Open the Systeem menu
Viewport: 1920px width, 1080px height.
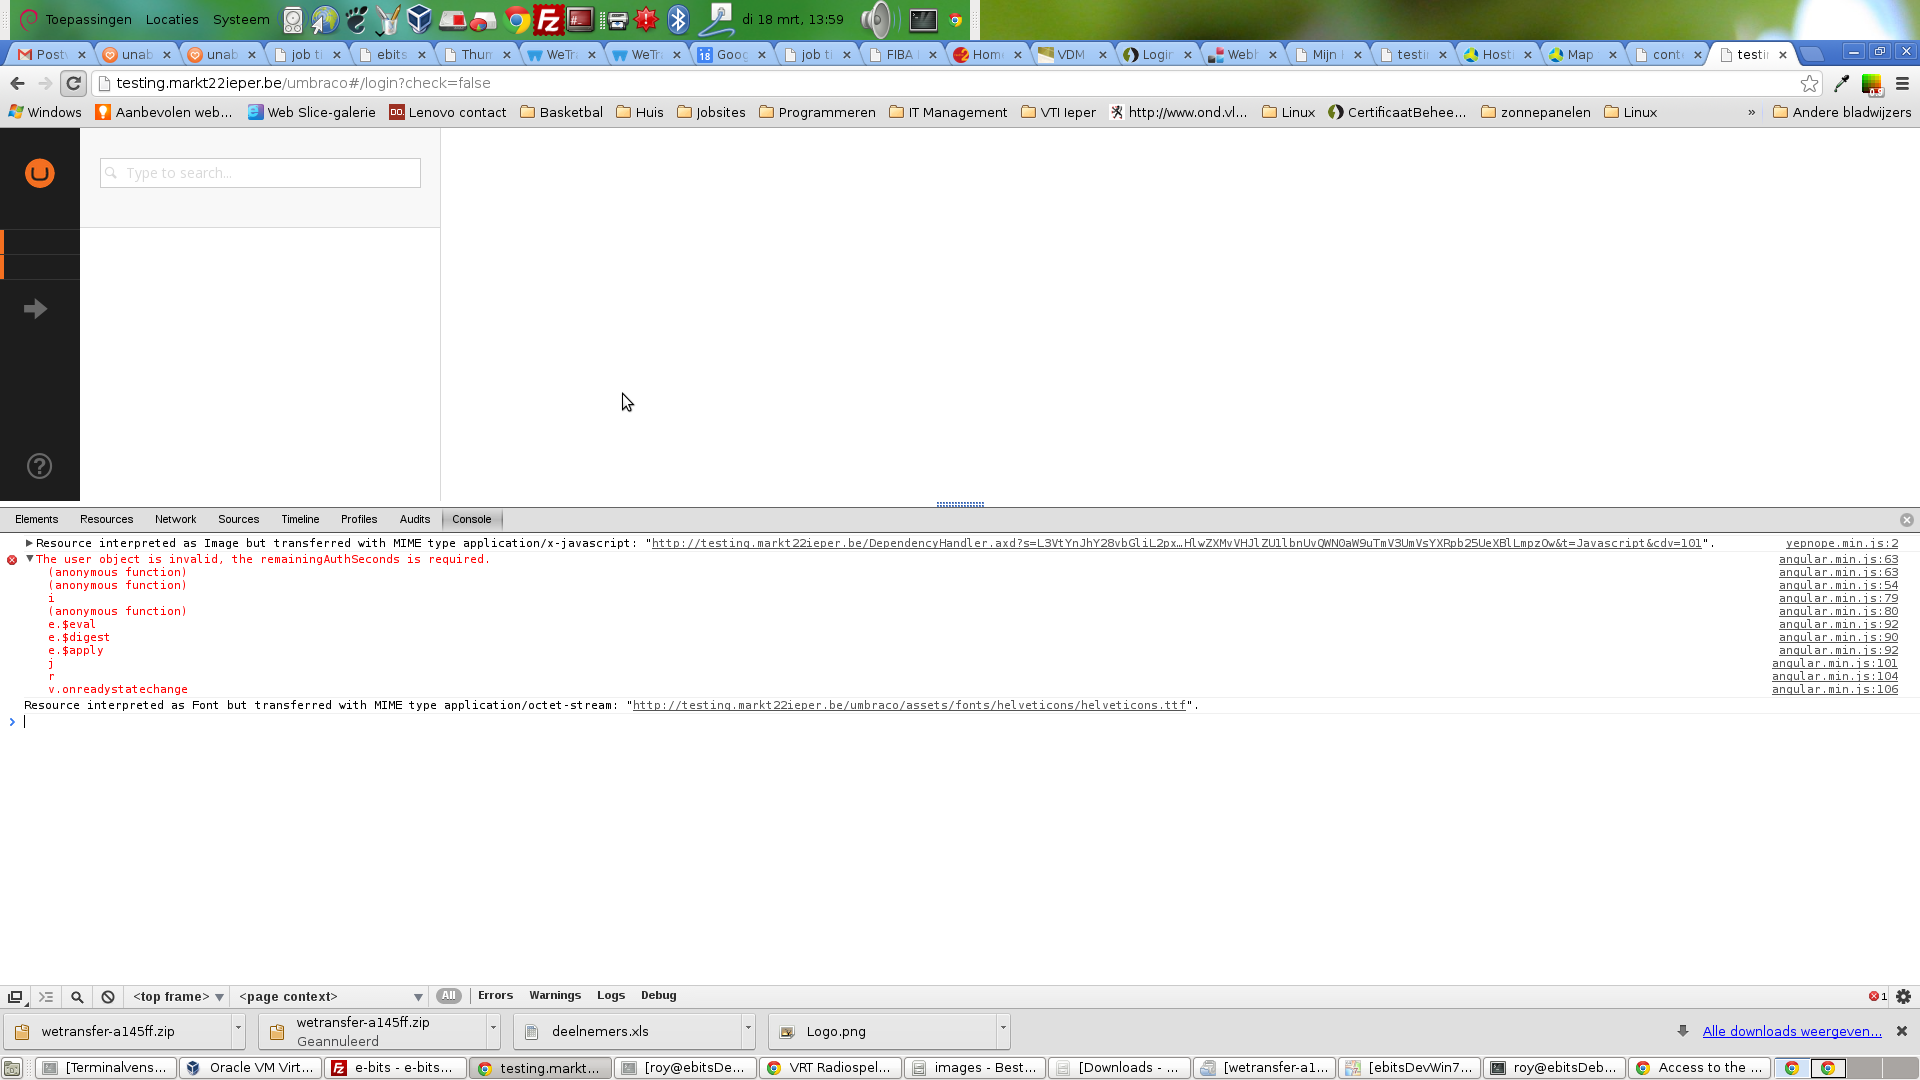coord(241,19)
